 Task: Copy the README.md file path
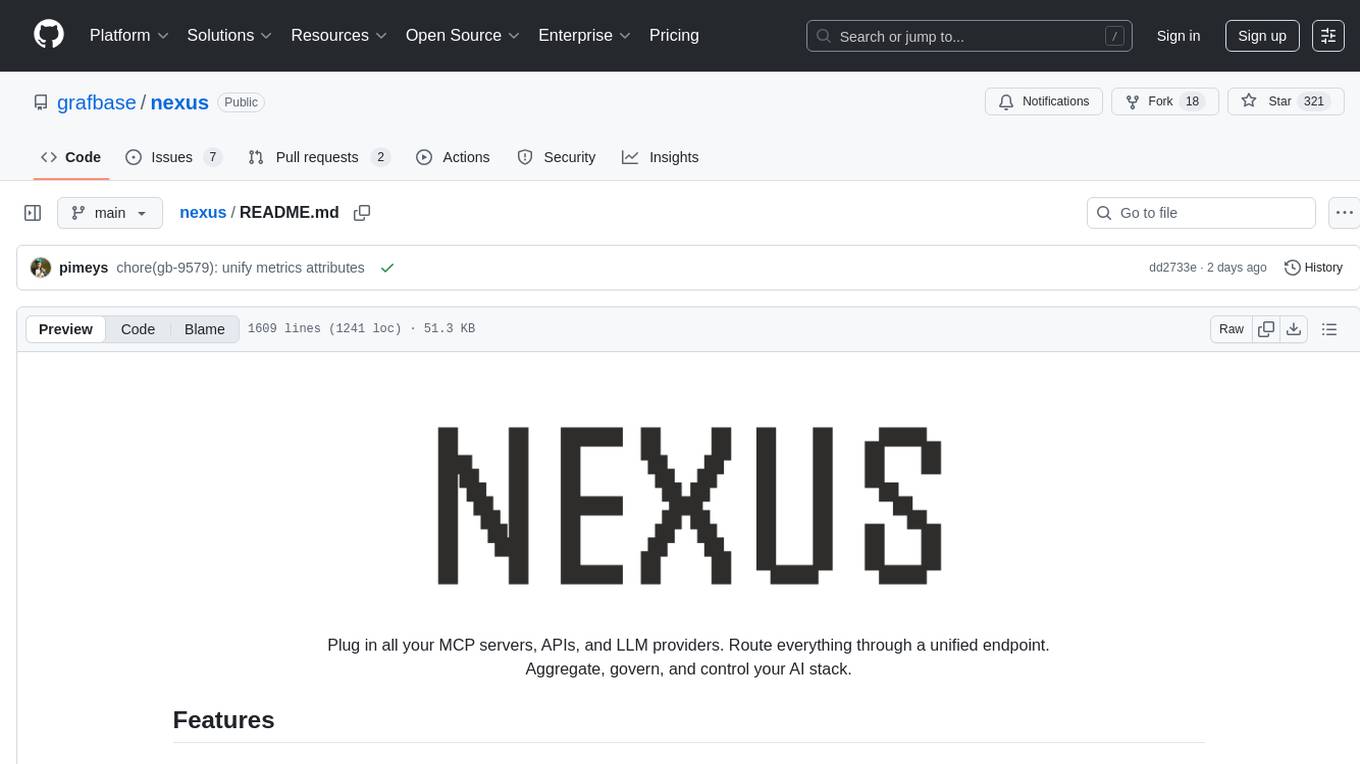click(362, 213)
